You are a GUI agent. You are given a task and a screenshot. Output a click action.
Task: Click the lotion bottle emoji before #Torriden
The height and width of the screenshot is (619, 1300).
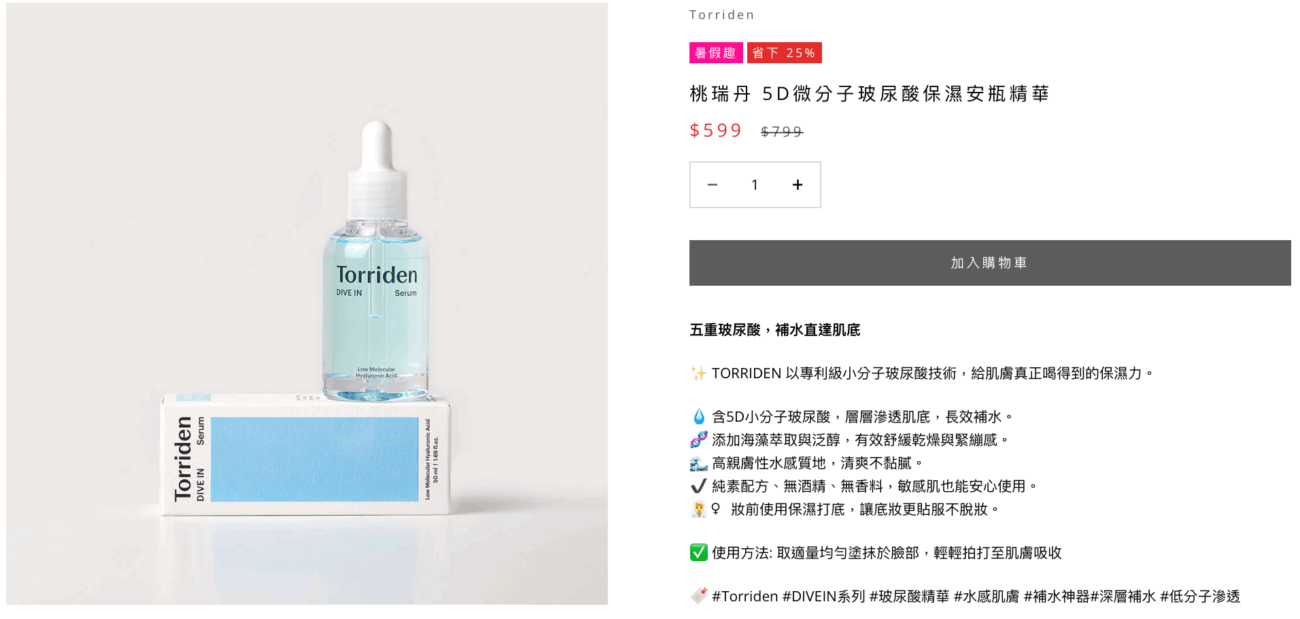(699, 596)
